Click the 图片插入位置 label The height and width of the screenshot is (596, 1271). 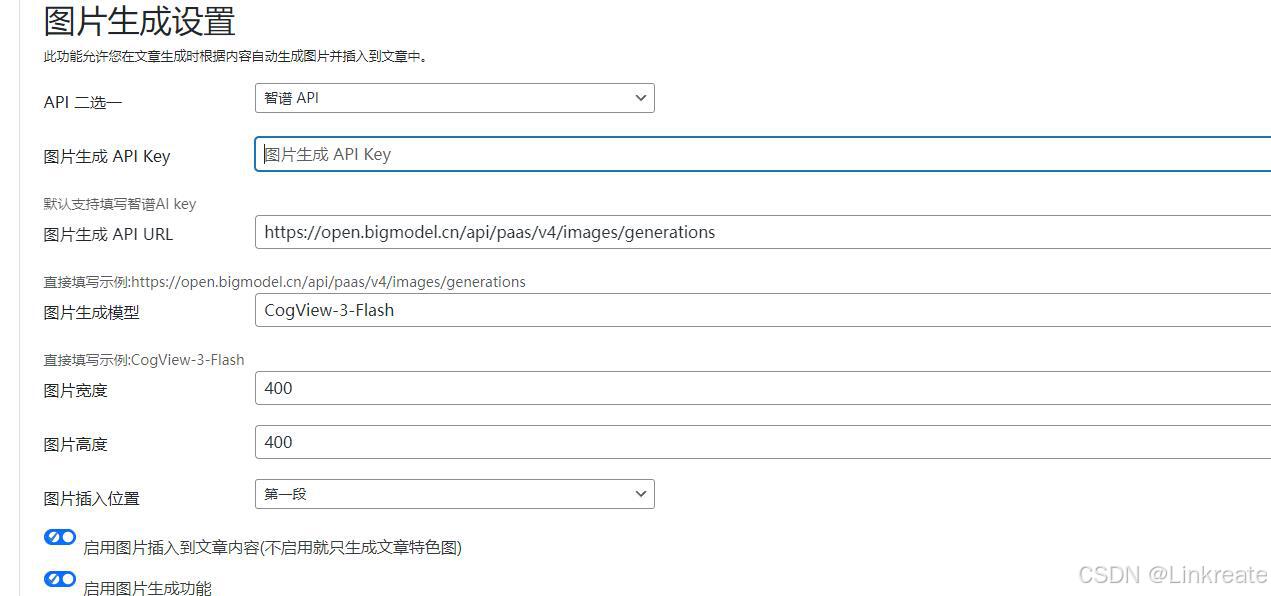click(x=92, y=499)
